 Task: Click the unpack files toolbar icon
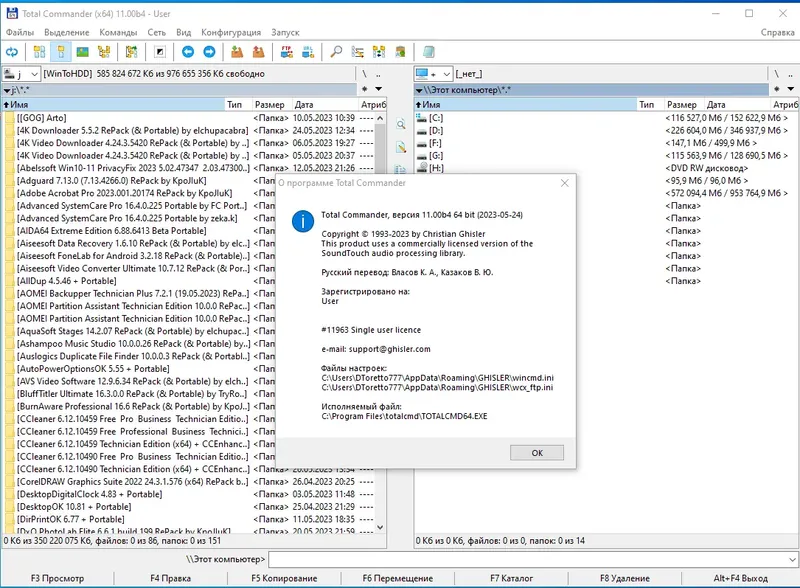tap(259, 52)
